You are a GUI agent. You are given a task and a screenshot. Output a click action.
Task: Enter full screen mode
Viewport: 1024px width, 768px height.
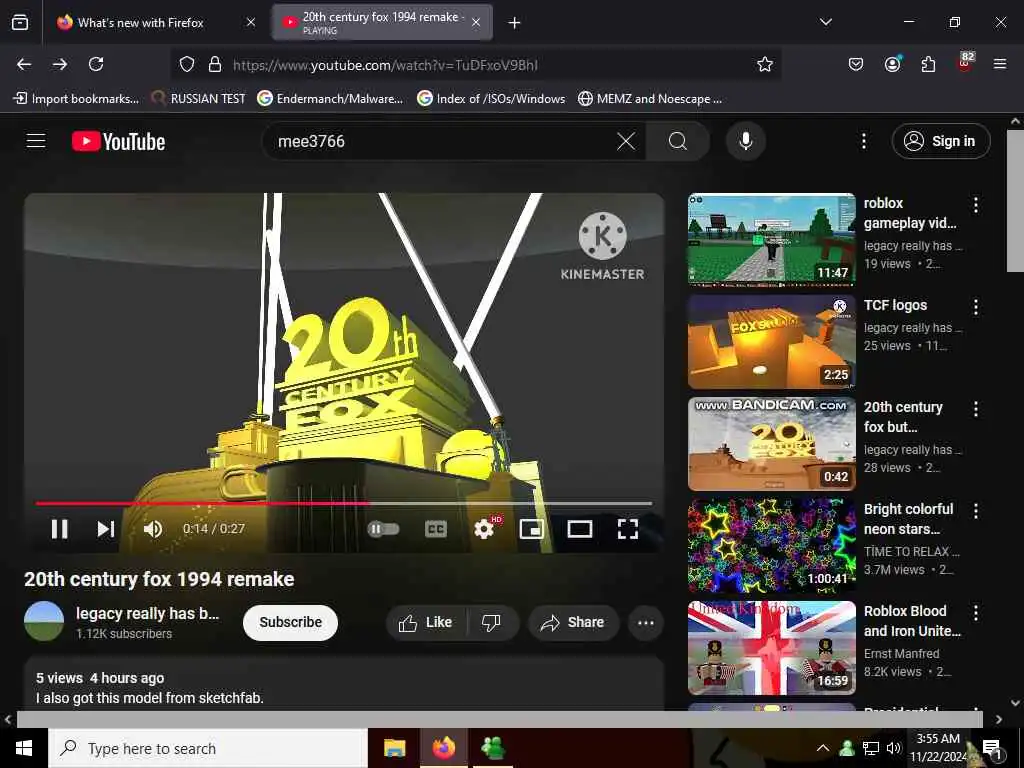(x=628, y=528)
